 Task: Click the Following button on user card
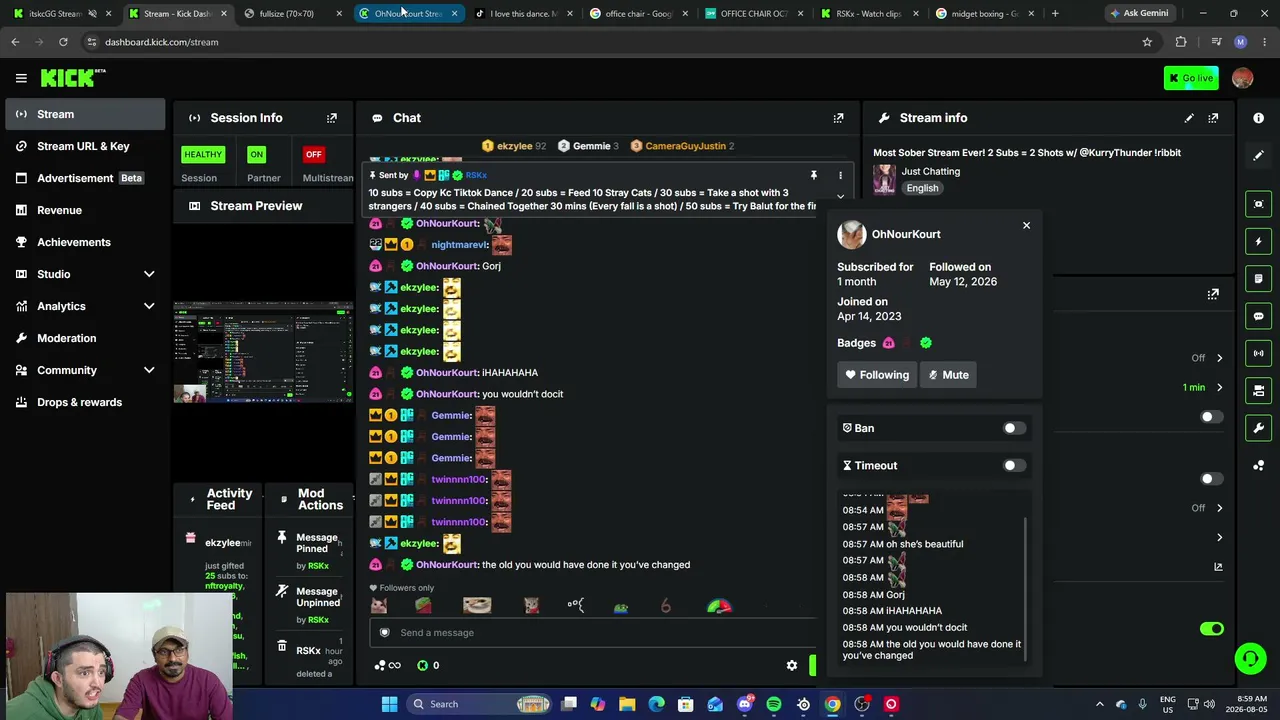click(877, 375)
